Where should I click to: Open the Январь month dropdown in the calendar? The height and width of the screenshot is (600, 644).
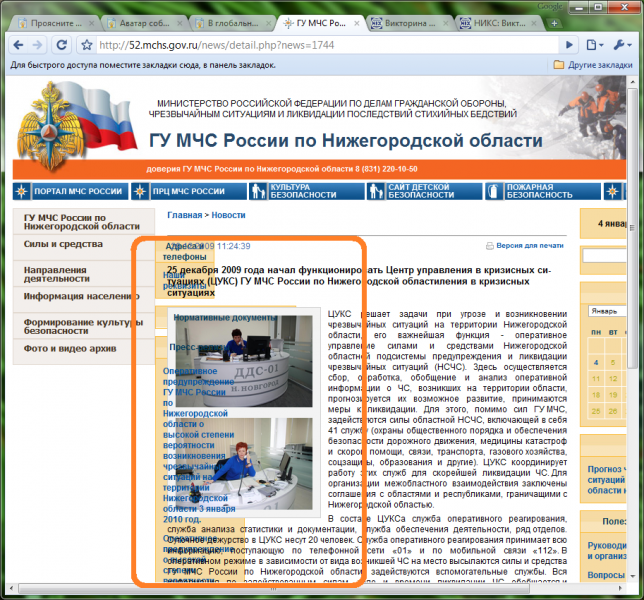point(607,311)
